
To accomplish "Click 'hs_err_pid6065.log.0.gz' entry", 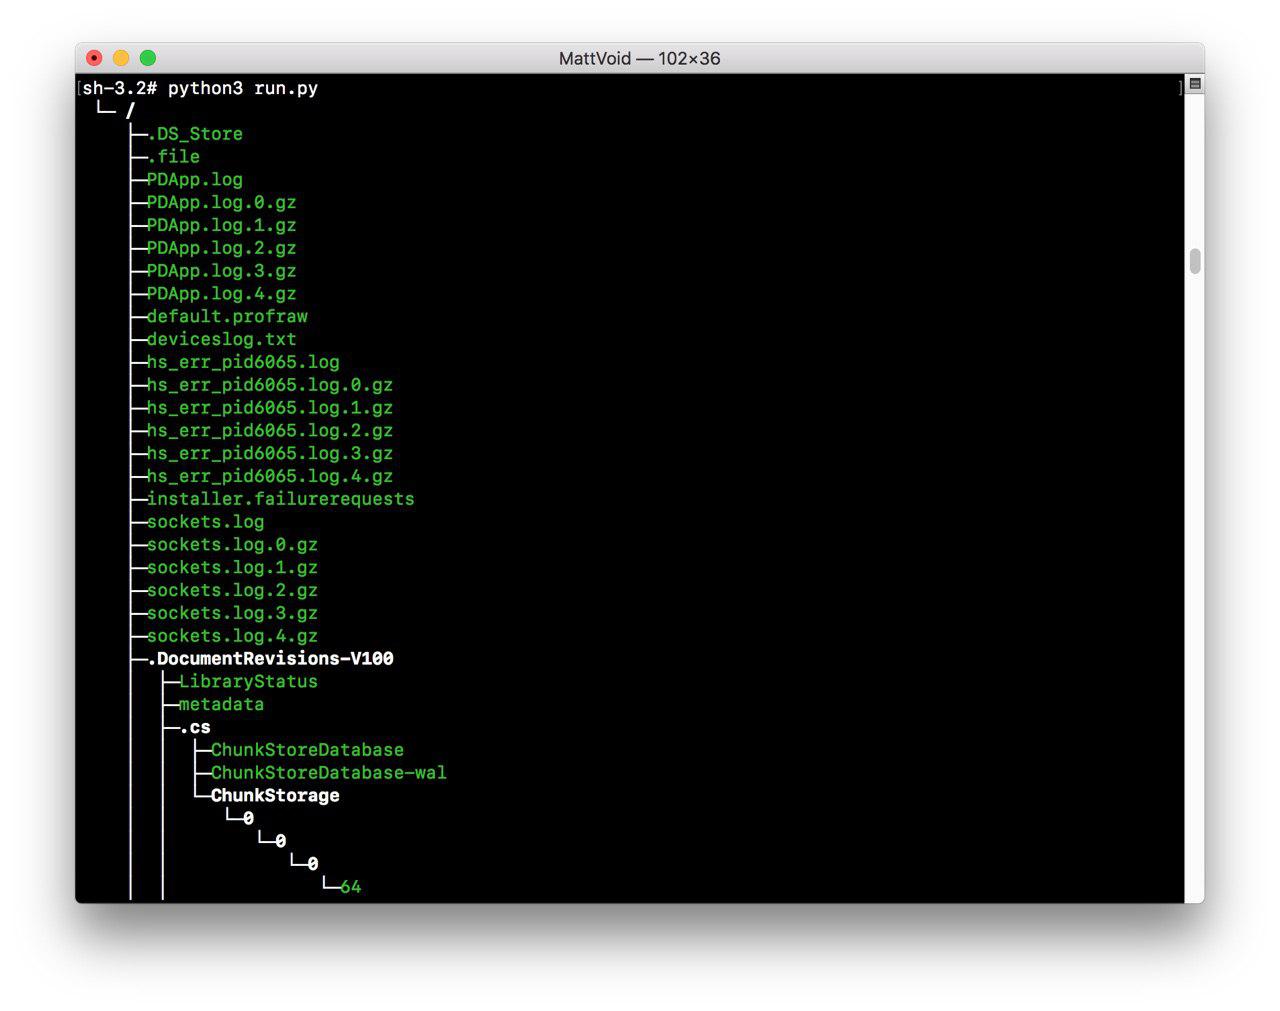I will [270, 385].
